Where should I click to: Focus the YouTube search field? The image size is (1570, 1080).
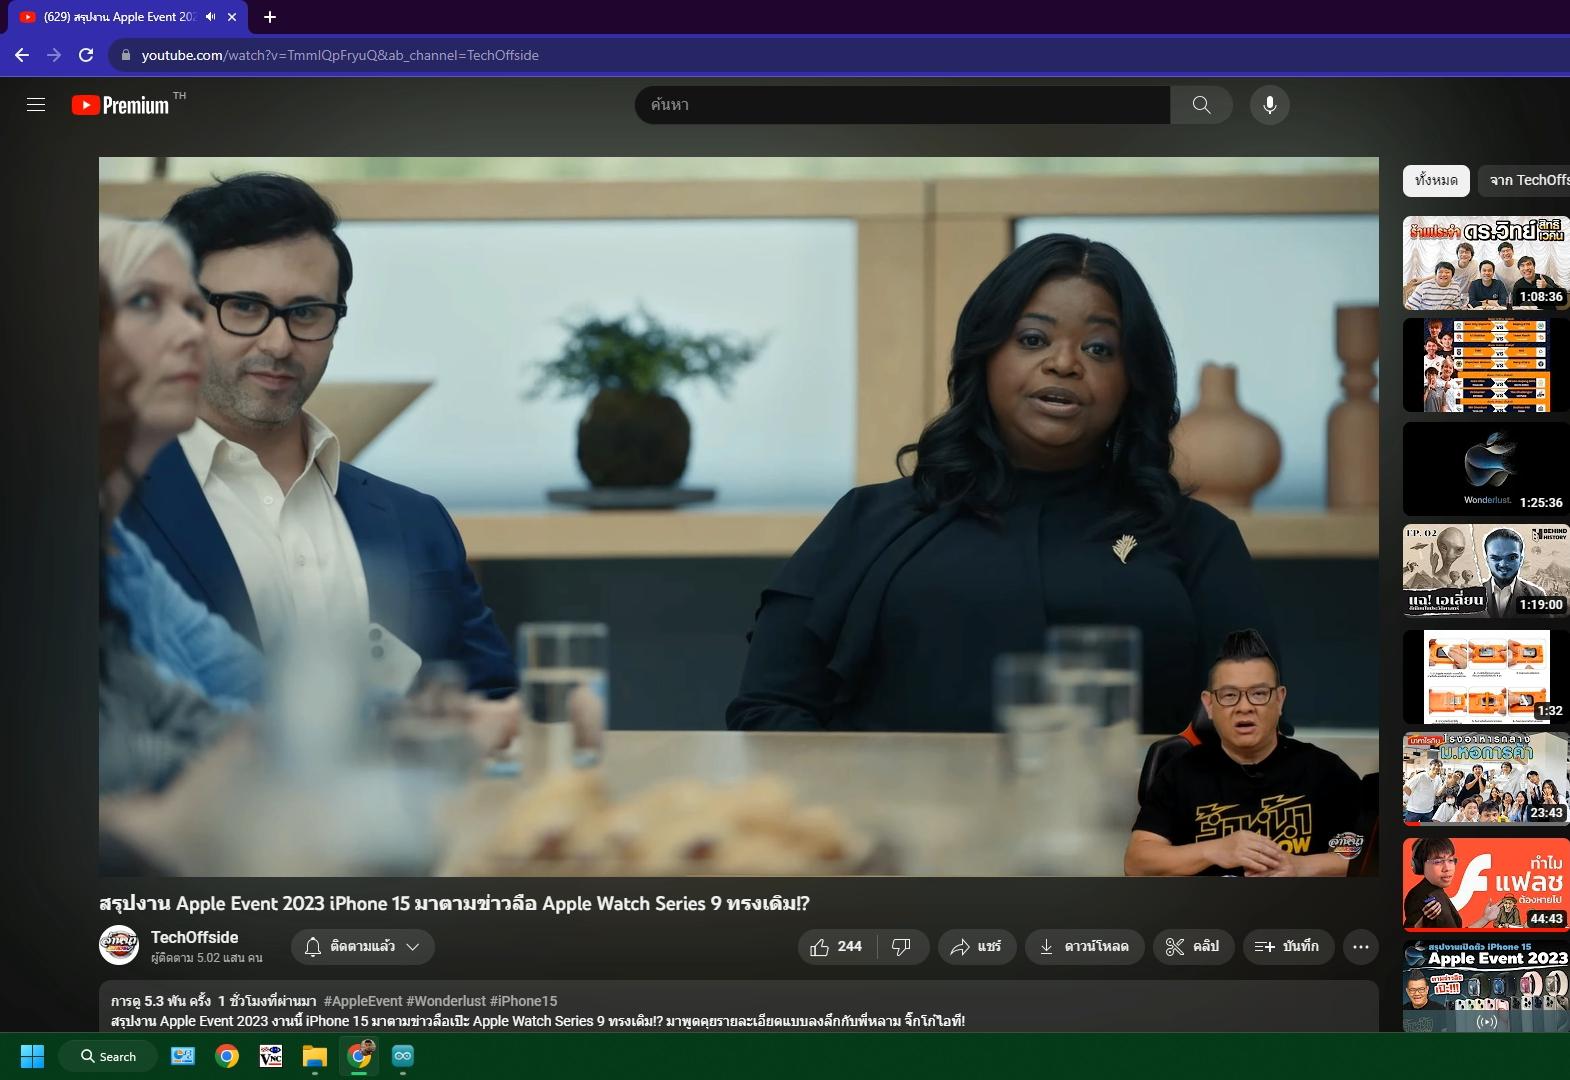[x=902, y=105]
